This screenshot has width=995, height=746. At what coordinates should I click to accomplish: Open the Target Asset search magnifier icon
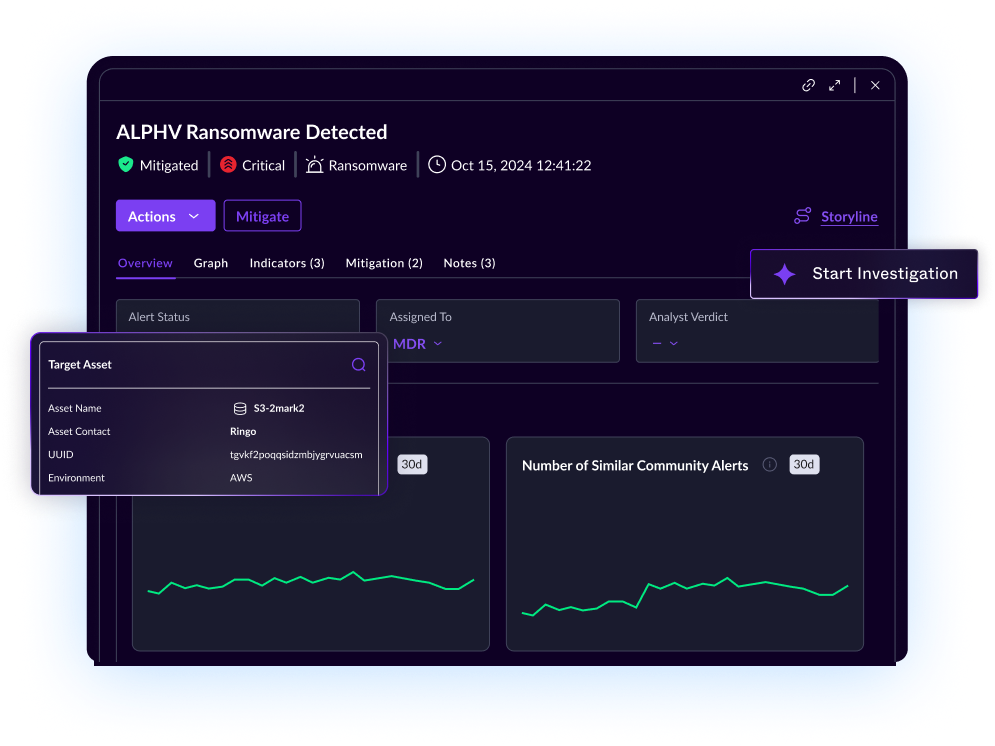[x=358, y=364]
